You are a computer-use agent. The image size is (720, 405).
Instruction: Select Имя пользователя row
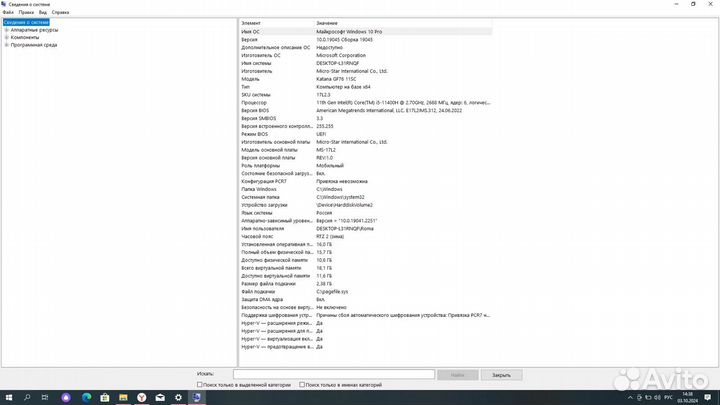click(366, 228)
